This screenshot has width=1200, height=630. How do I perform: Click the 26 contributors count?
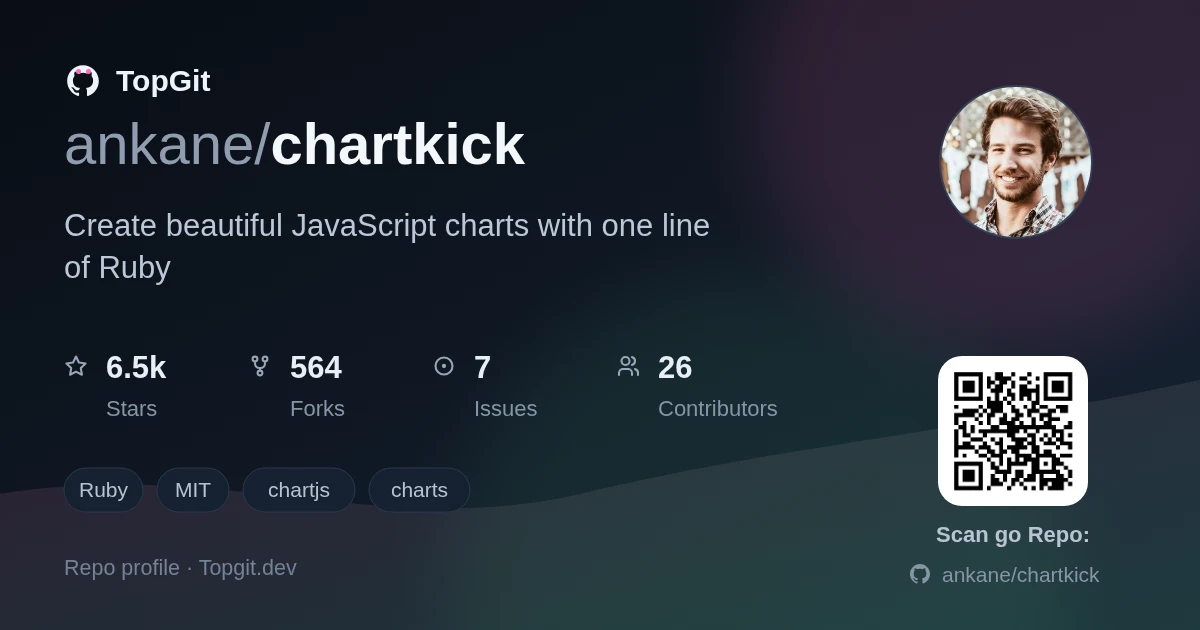click(675, 368)
